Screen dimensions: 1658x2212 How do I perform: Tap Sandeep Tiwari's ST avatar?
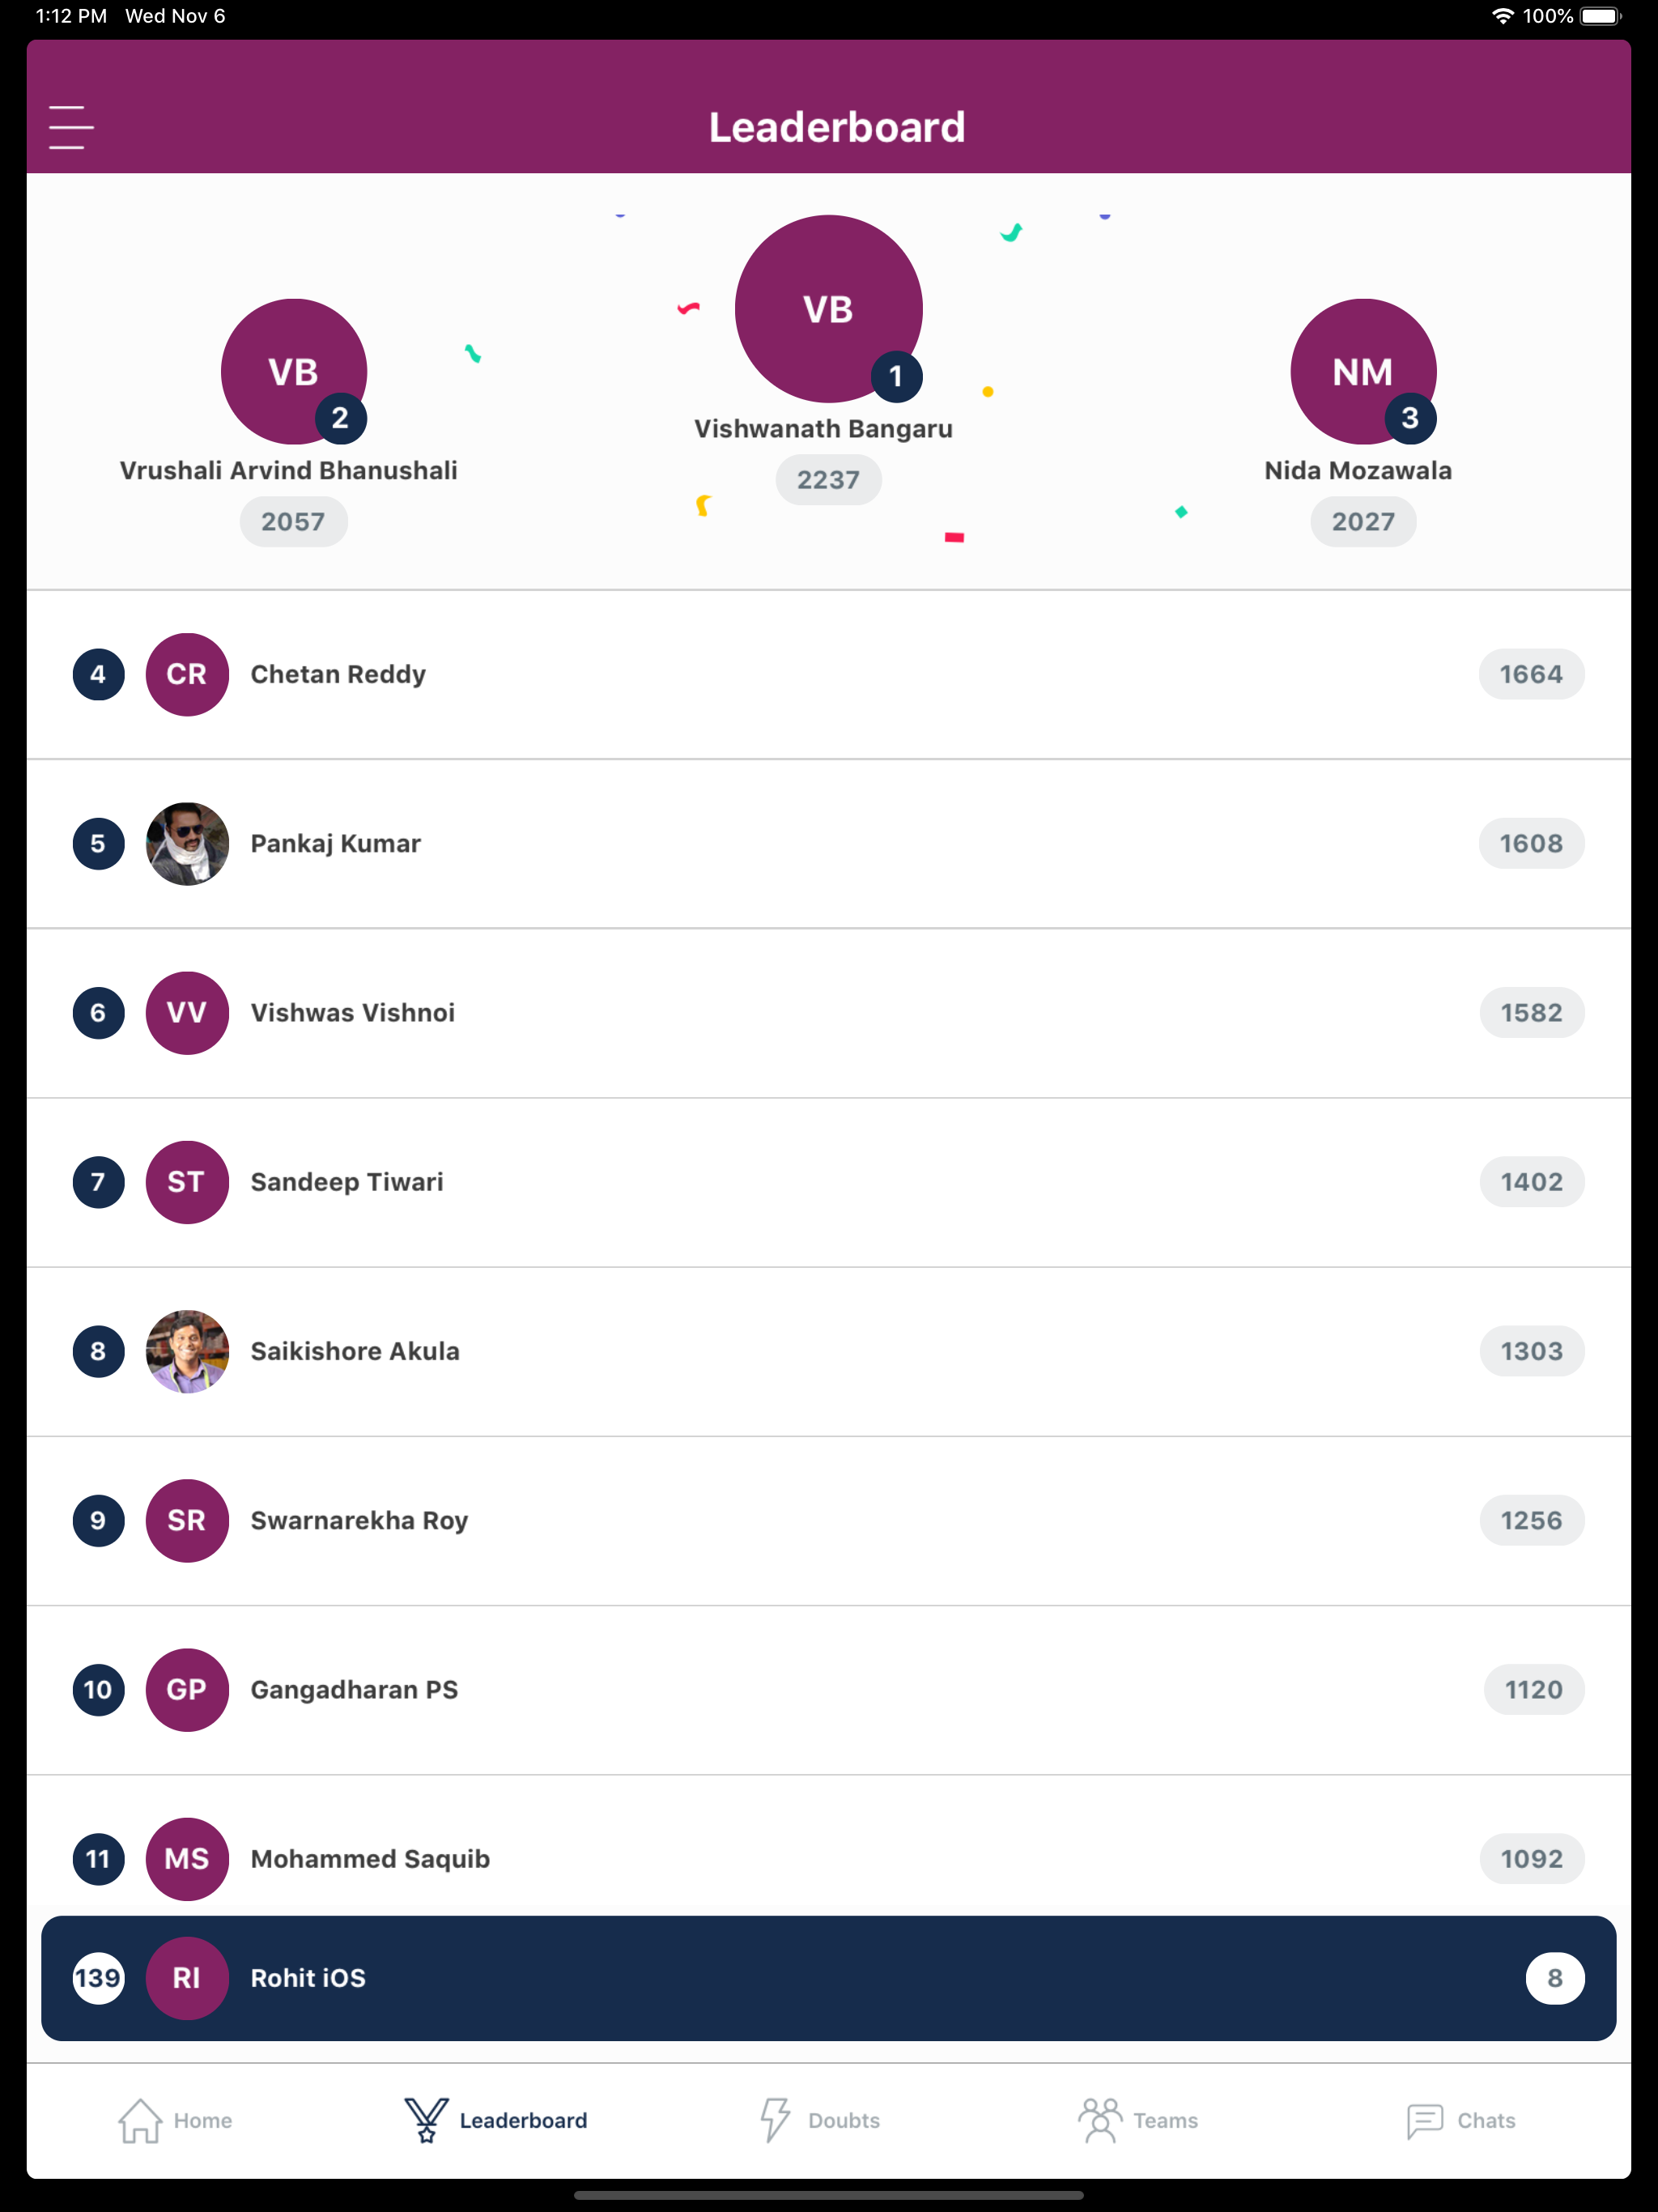pos(187,1182)
